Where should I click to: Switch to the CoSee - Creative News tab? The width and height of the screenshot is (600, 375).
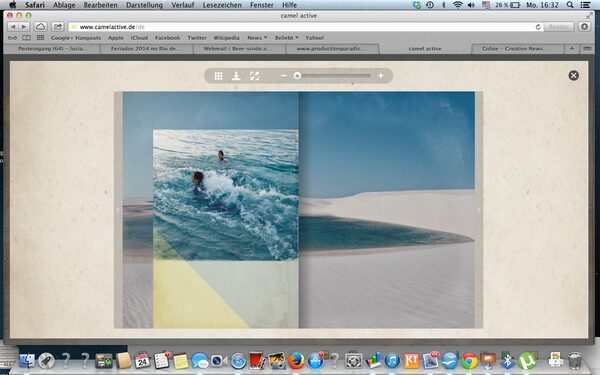coord(517,49)
